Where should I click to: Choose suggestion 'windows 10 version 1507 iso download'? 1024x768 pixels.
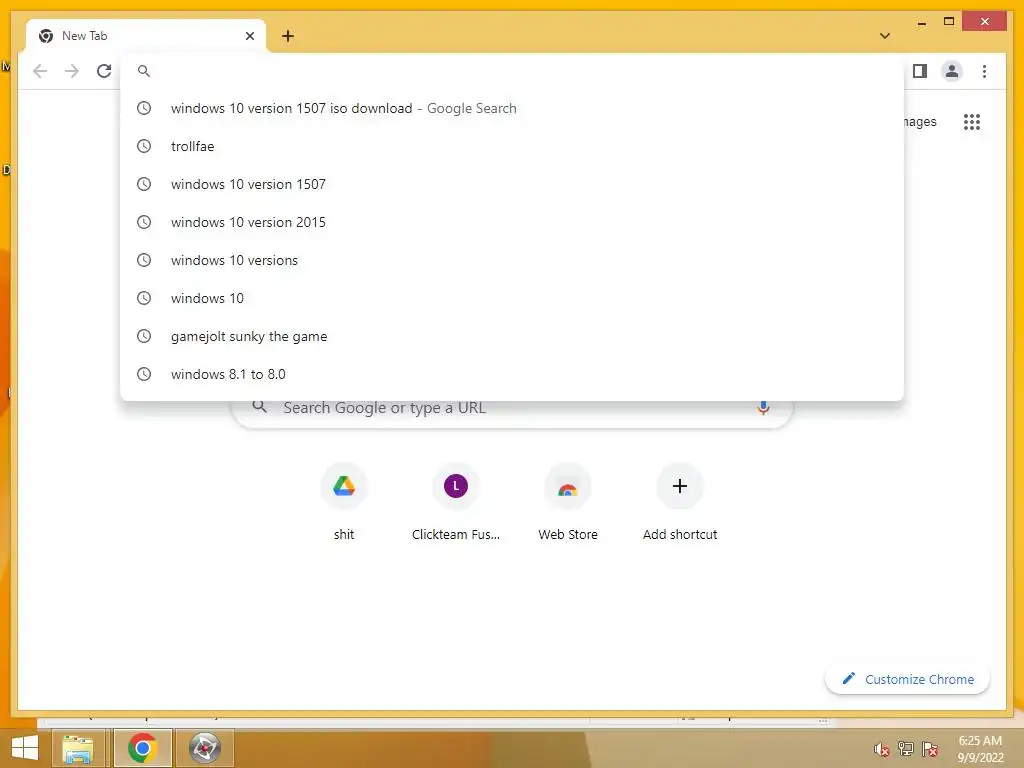[512, 108]
